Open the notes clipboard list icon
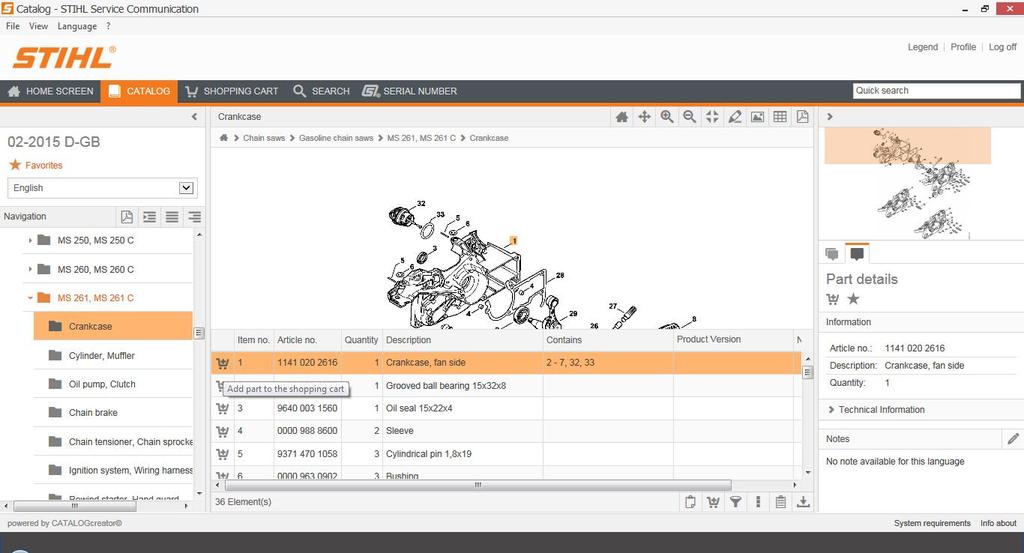Viewport: 1024px width, 553px height. (x=780, y=502)
